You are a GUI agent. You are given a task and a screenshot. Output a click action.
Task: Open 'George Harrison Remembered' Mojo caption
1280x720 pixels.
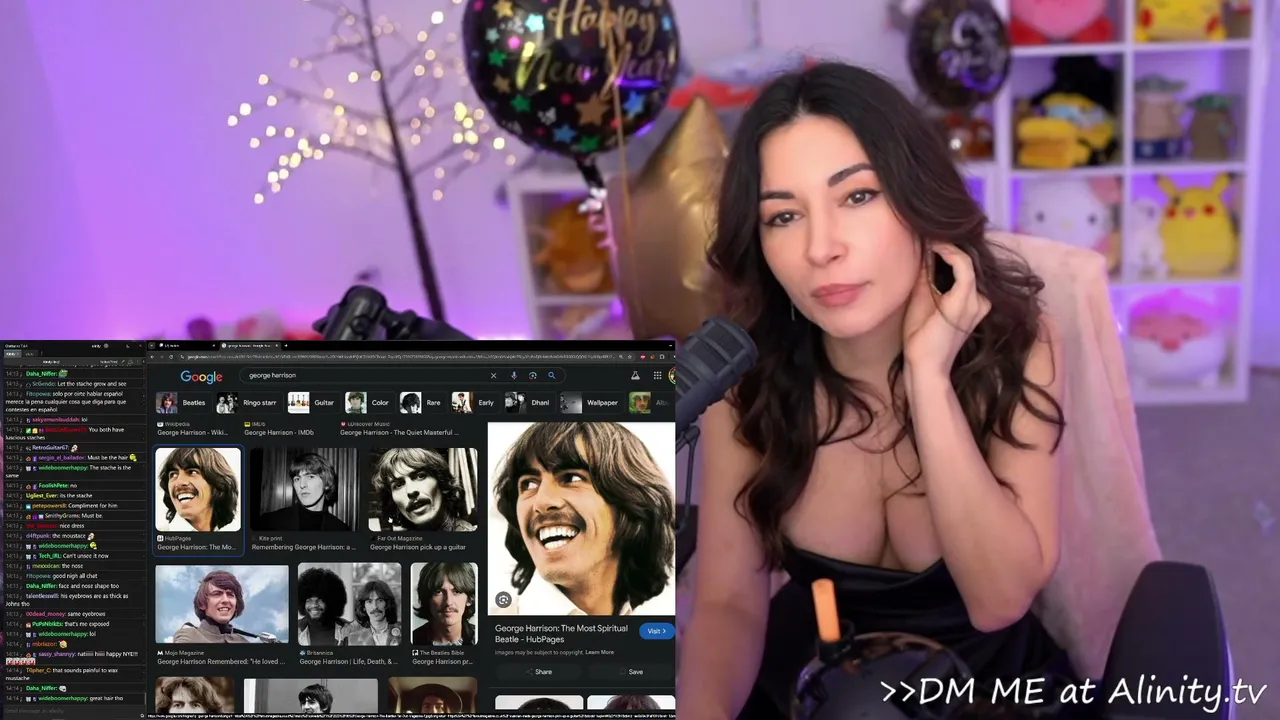click(x=222, y=662)
